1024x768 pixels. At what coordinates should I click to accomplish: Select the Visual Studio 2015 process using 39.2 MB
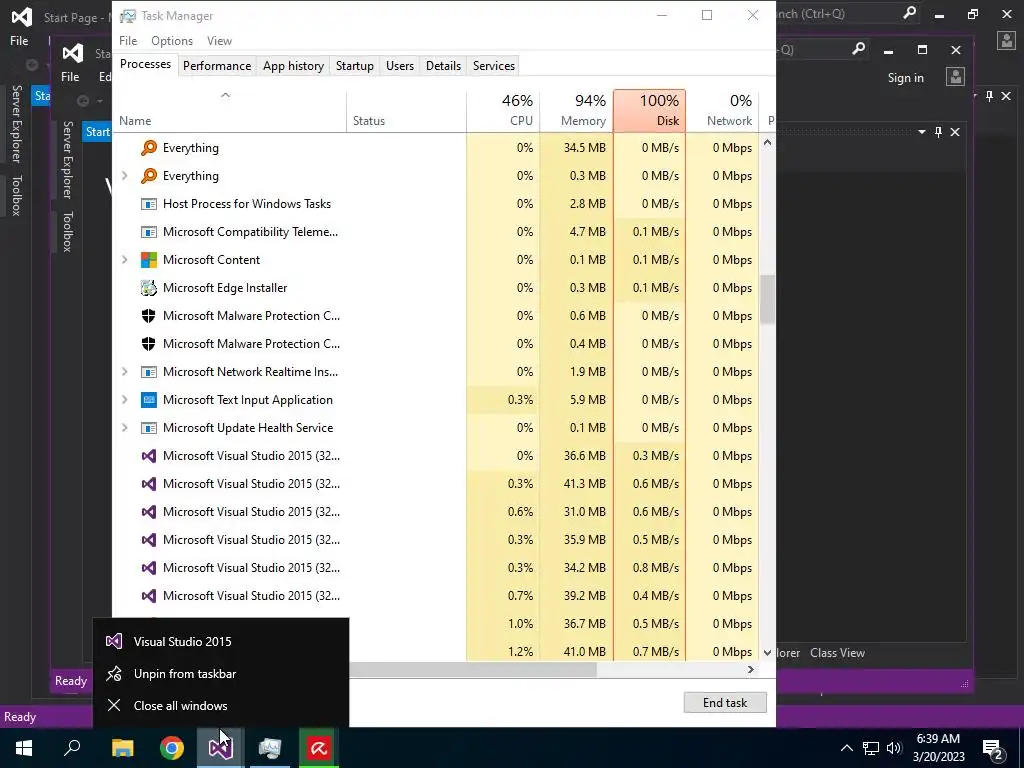(x=436, y=596)
